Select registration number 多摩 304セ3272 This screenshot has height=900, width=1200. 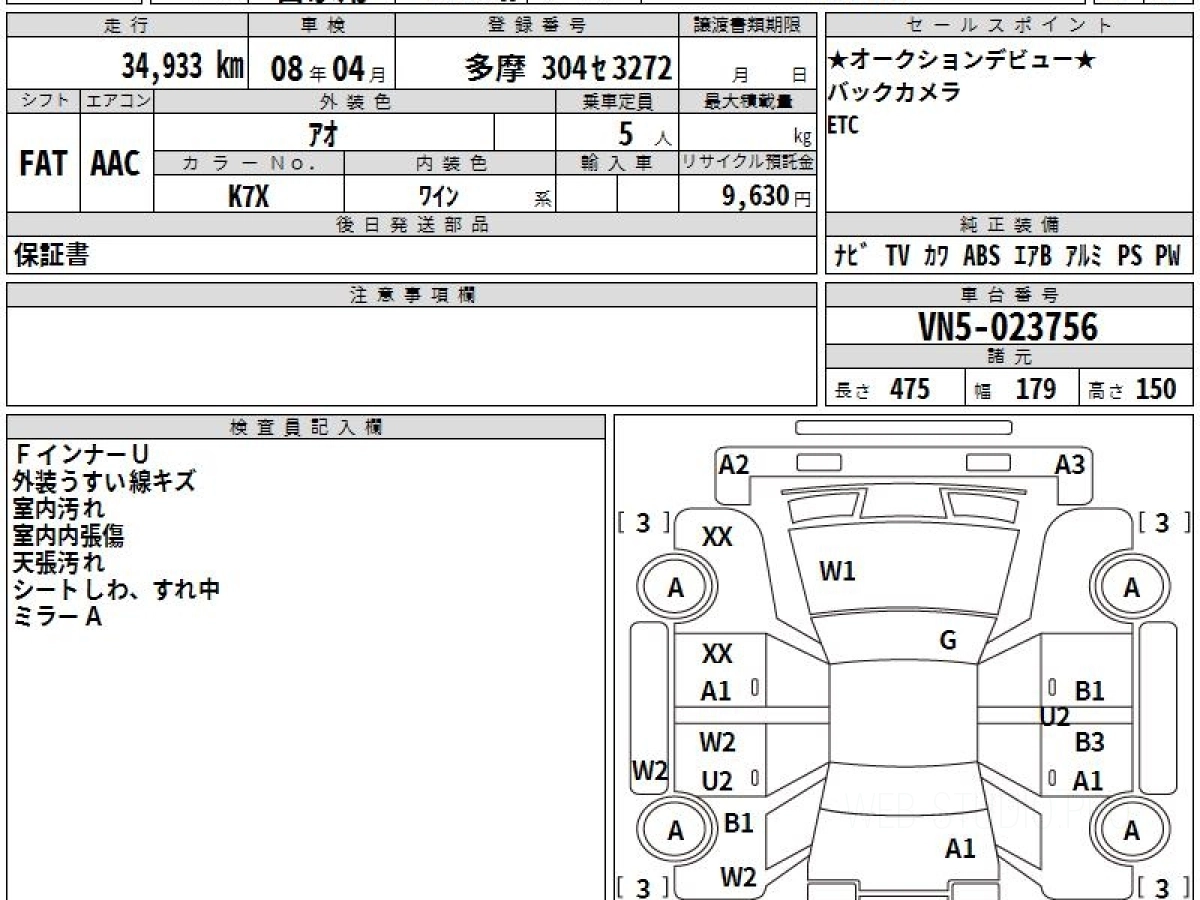click(568, 68)
